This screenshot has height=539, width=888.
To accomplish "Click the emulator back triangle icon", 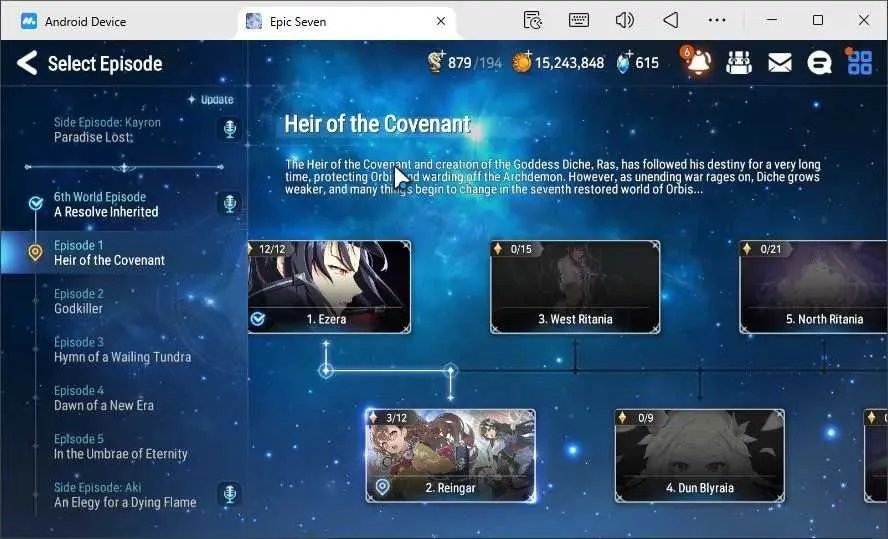I will point(671,20).
